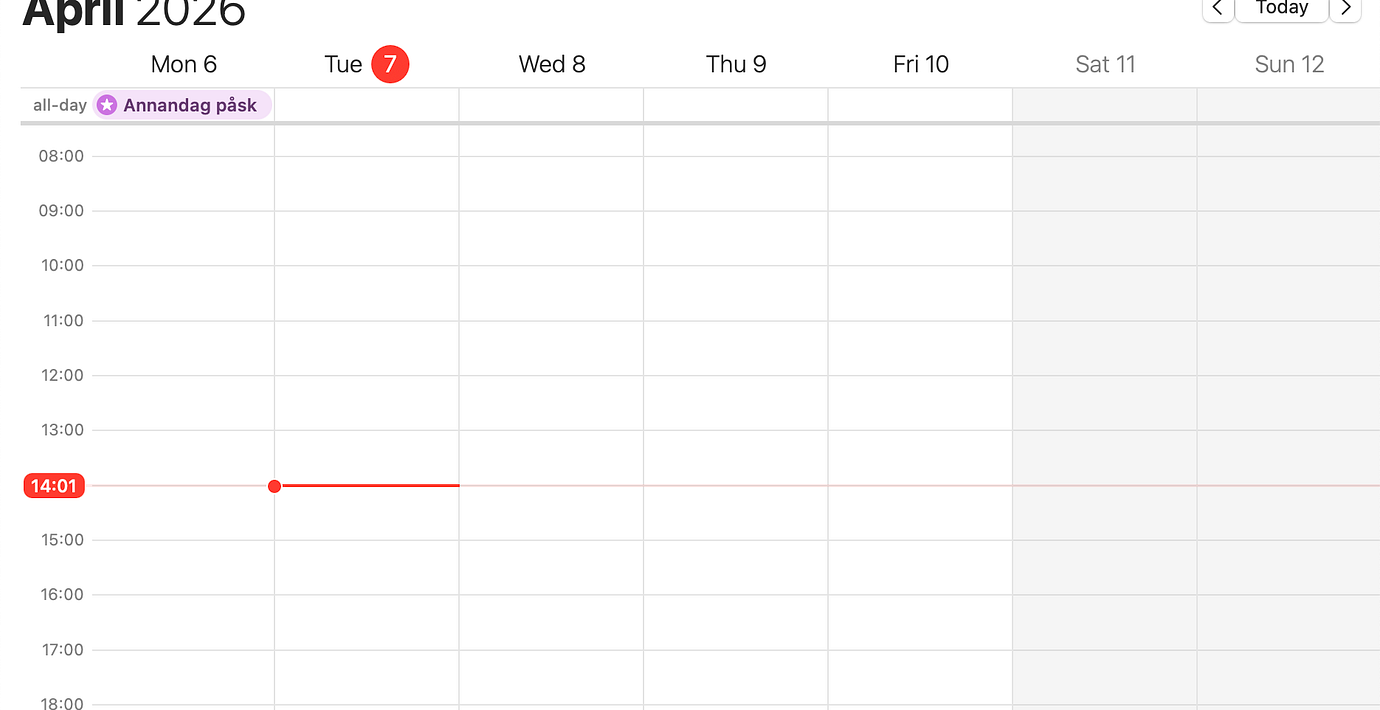
Task: Click the 08:00 time label
Action: pyautogui.click(x=60, y=156)
